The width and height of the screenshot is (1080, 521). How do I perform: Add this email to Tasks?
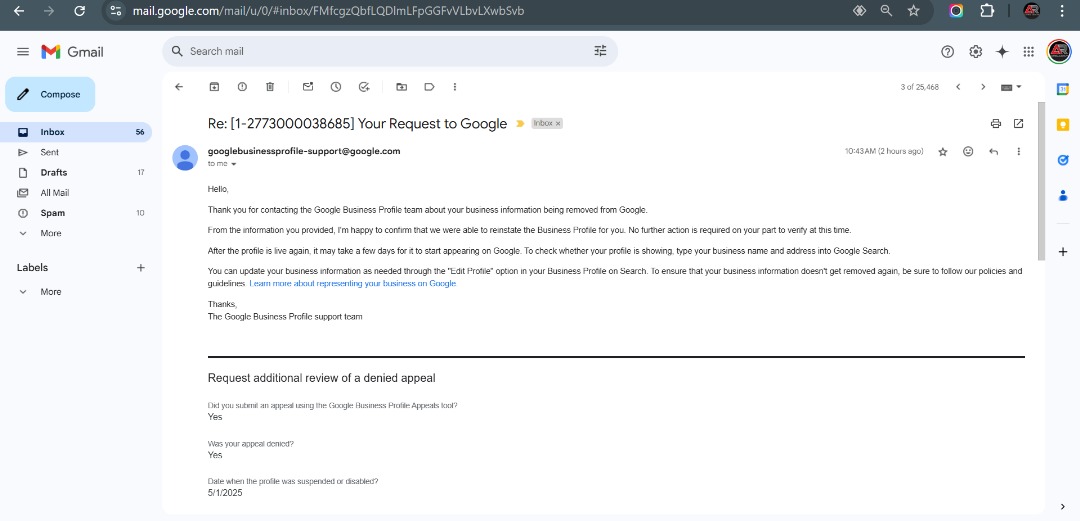point(364,87)
